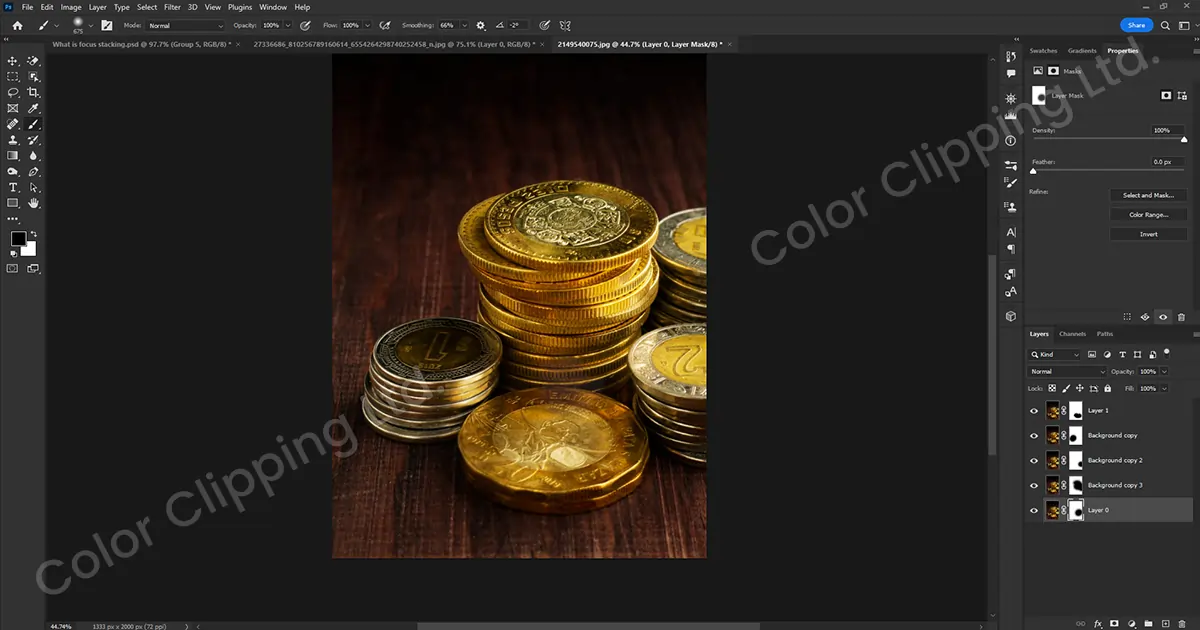Activate the Eyedropper tool
Screen dimensions: 1200x630
point(34,108)
